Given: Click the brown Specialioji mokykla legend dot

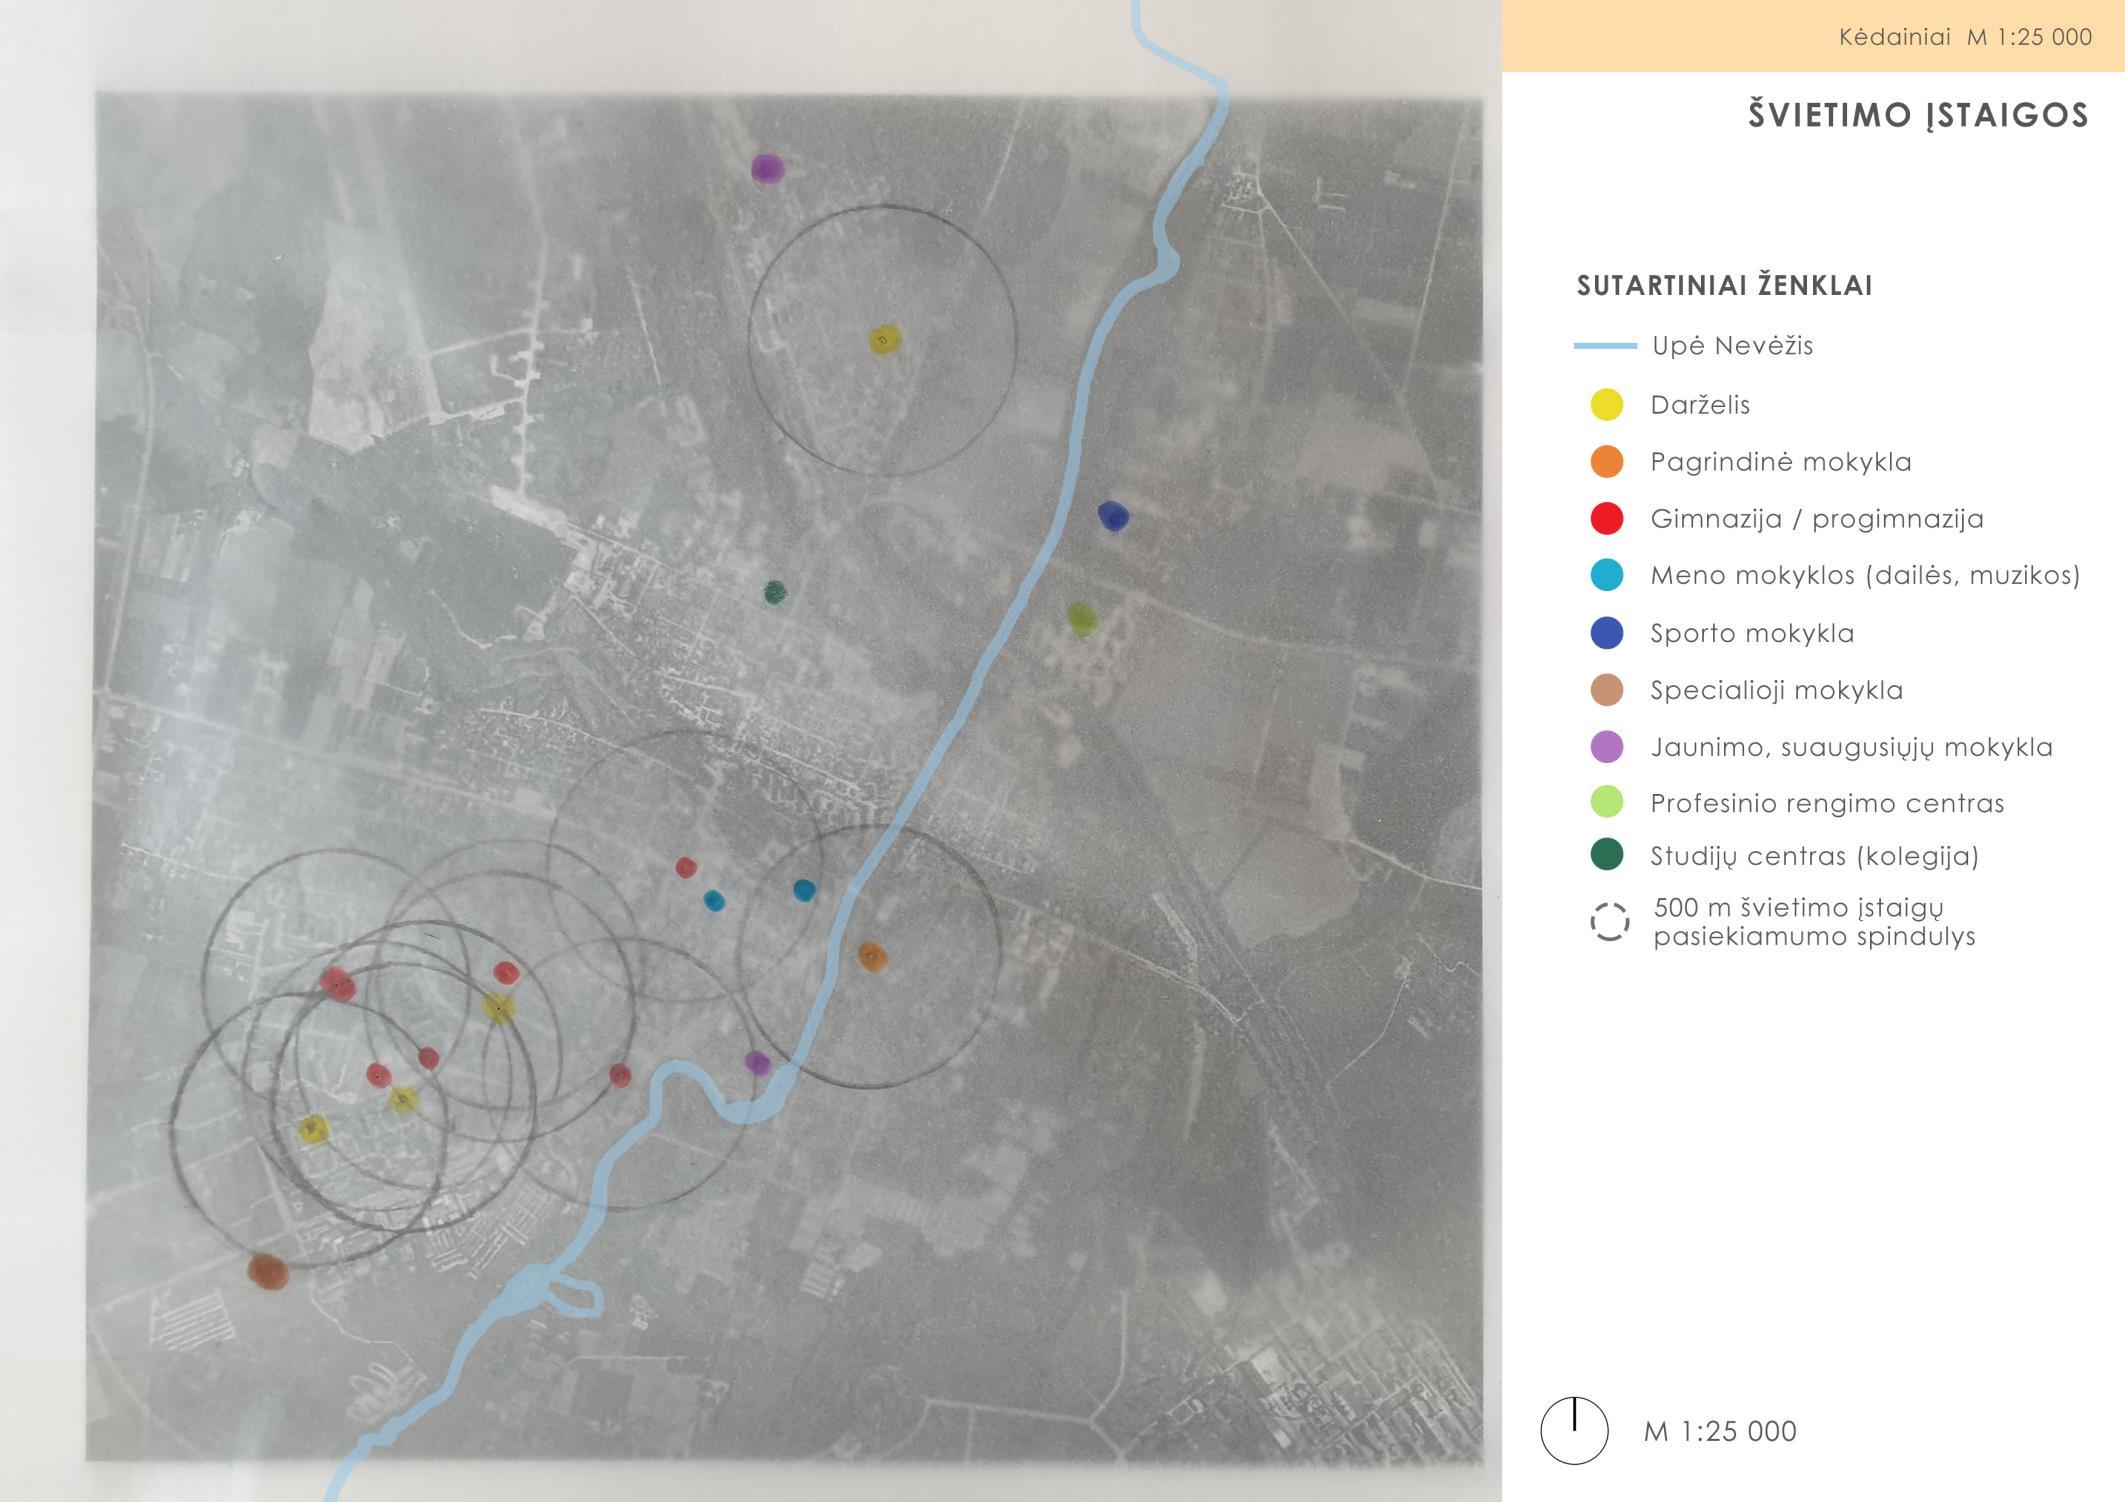Looking at the screenshot, I should (x=1606, y=690).
